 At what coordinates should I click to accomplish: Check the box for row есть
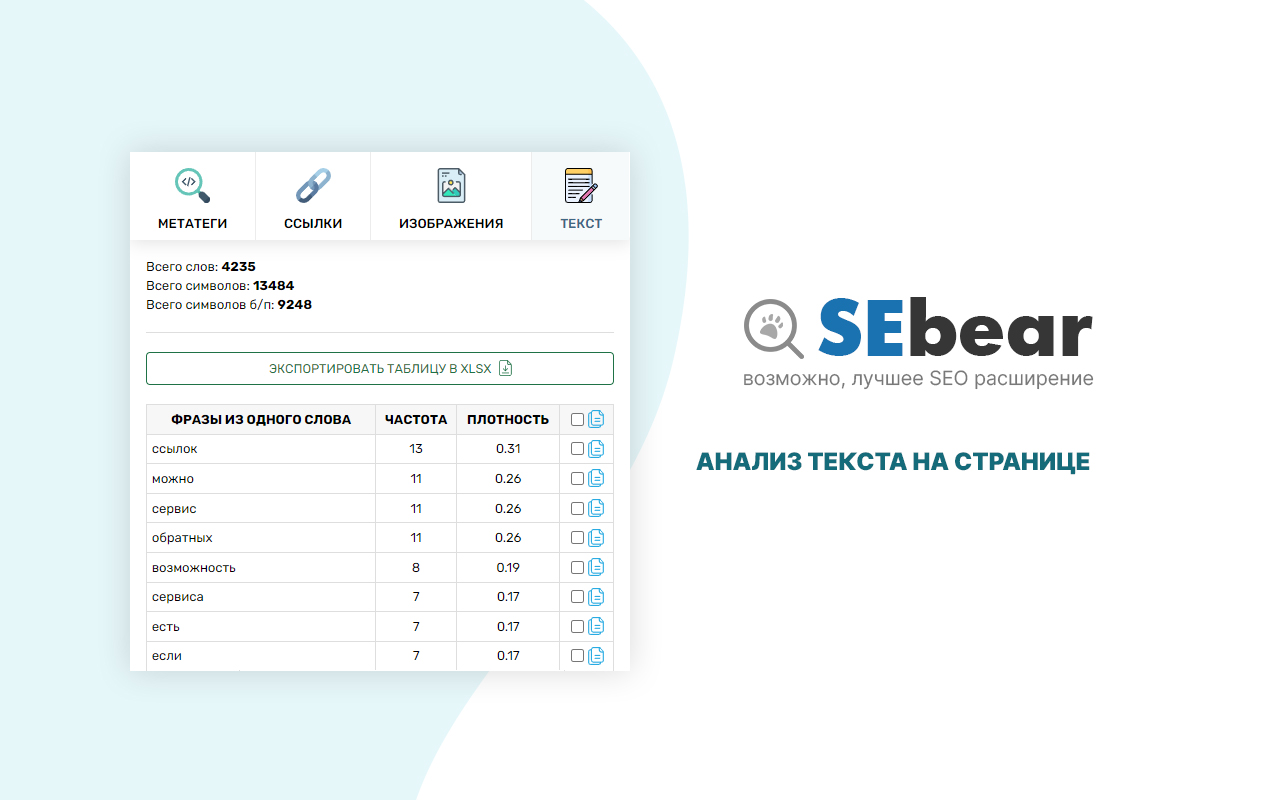coord(577,627)
